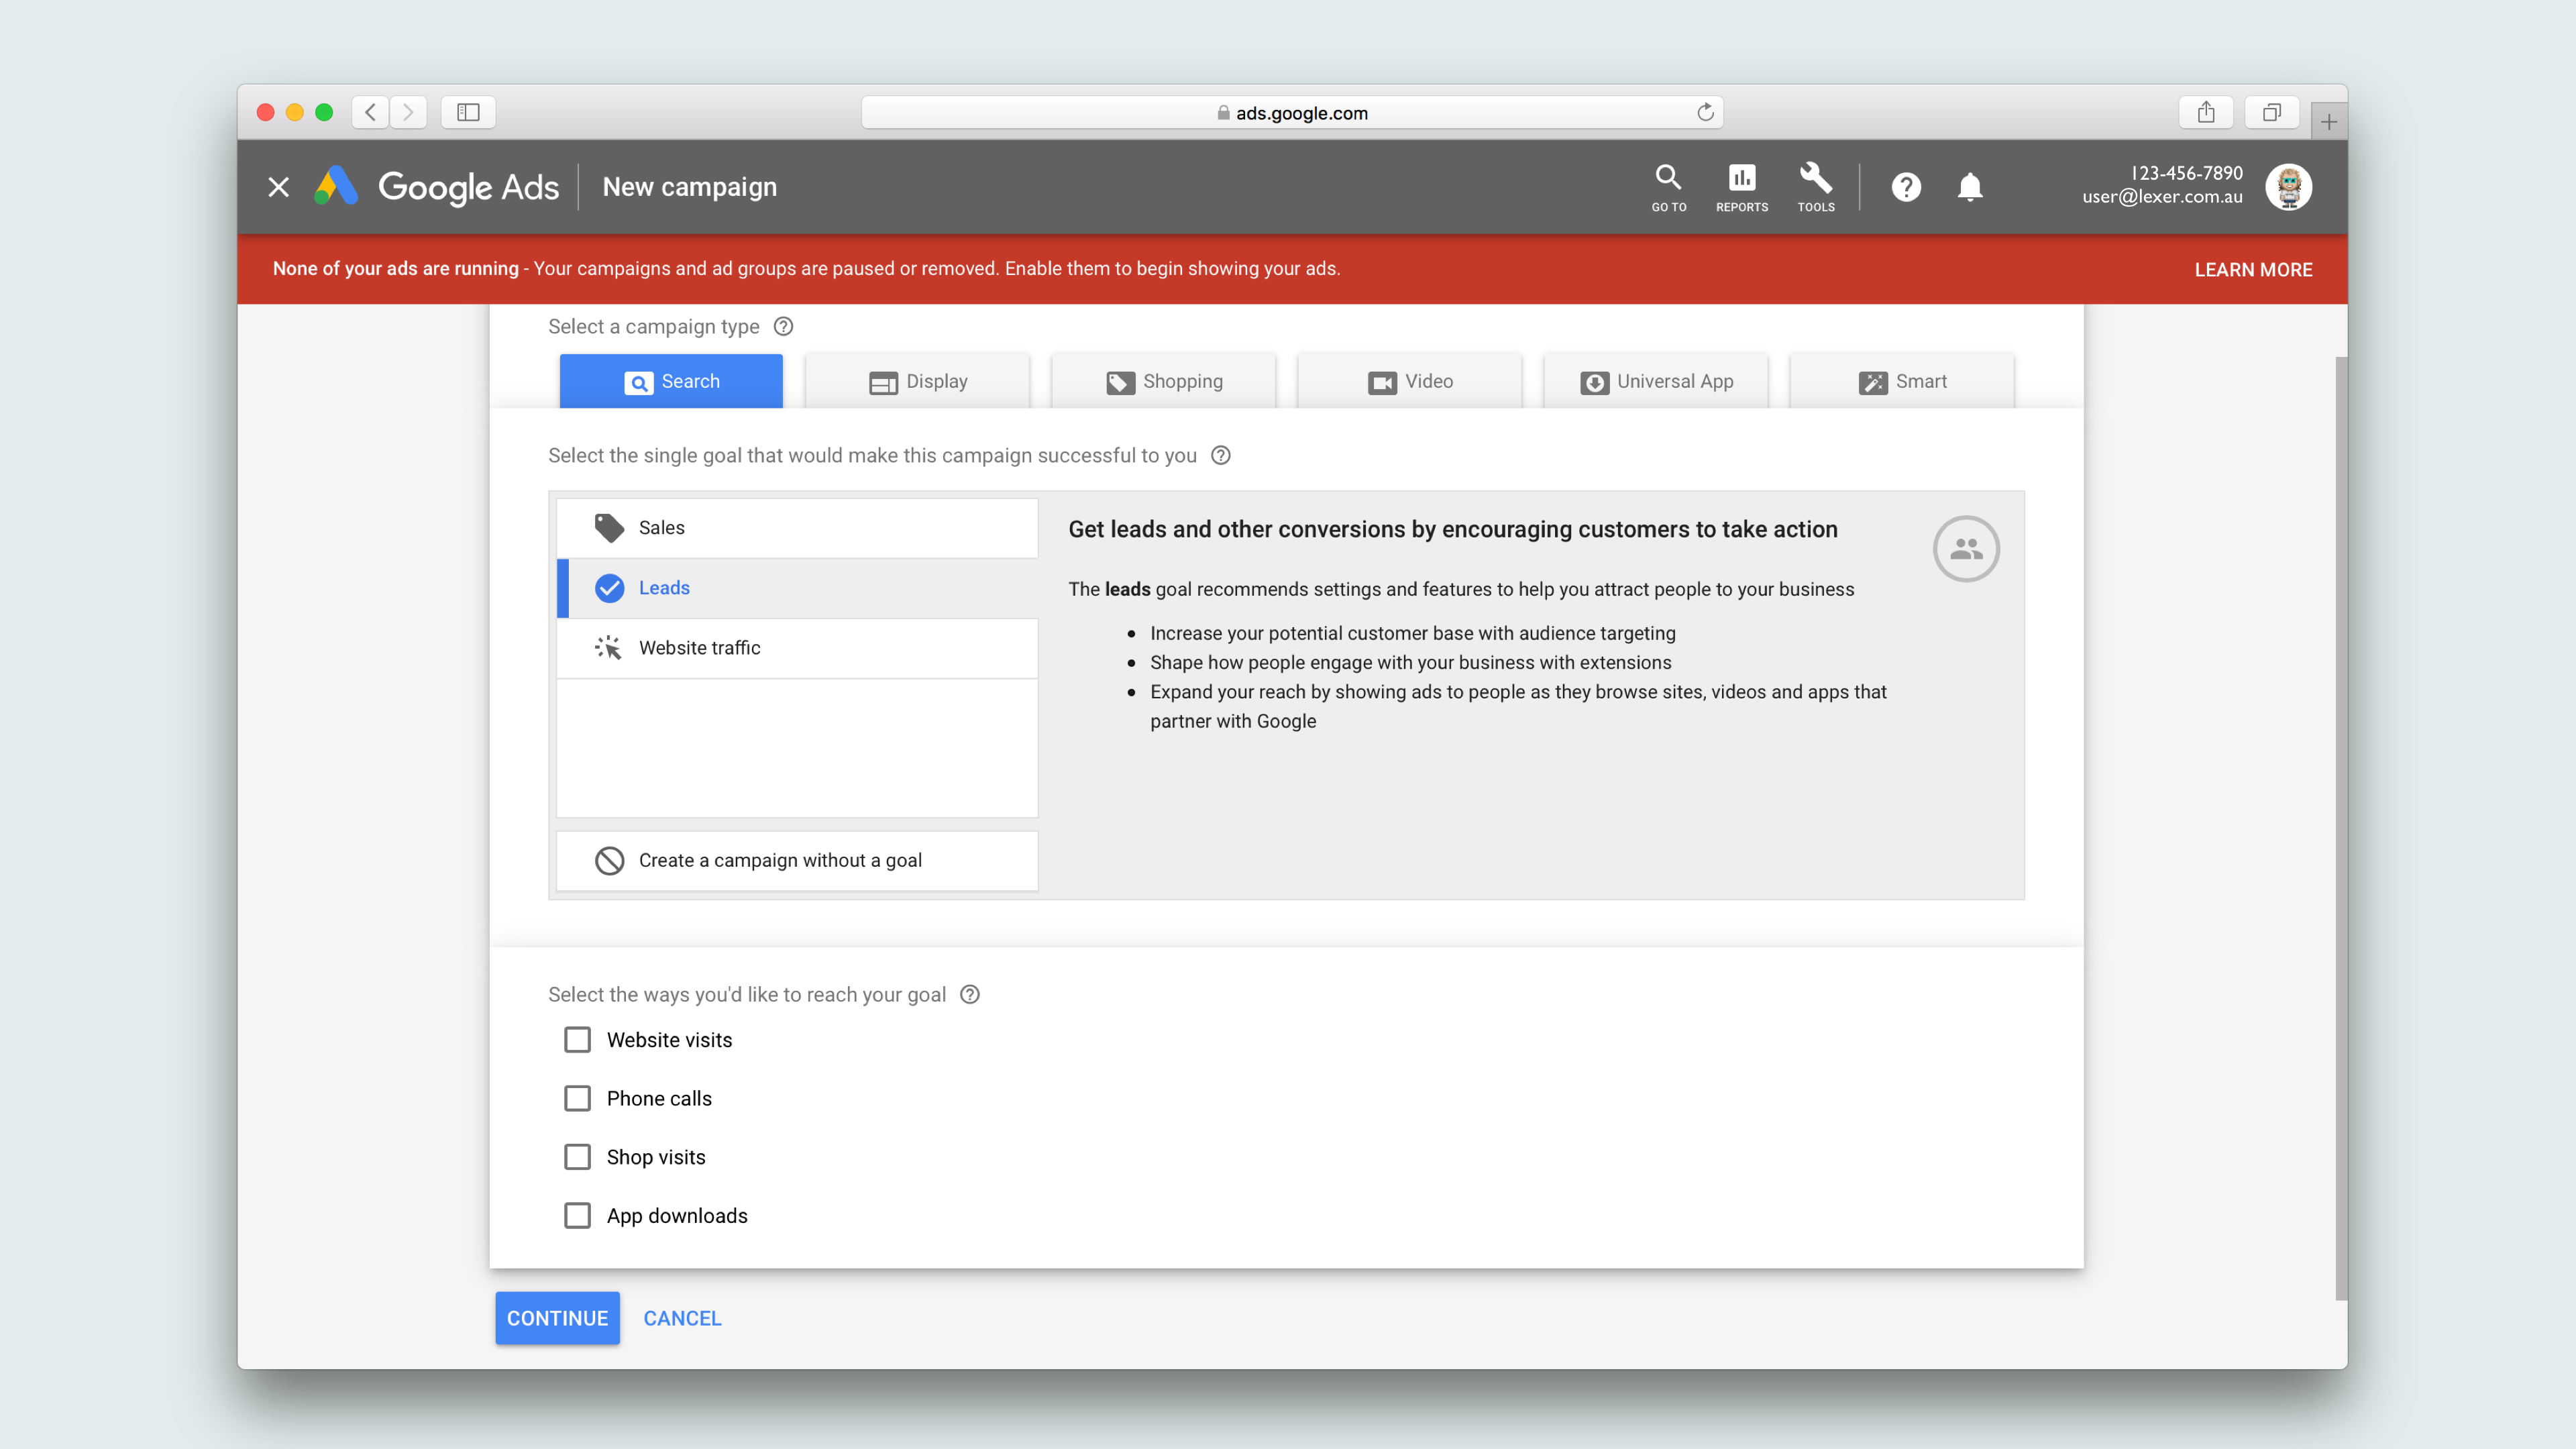The height and width of the screenshot is (1449, 2576).
Task: Enable the Website visits checkbox
Action: (577, 1040)
